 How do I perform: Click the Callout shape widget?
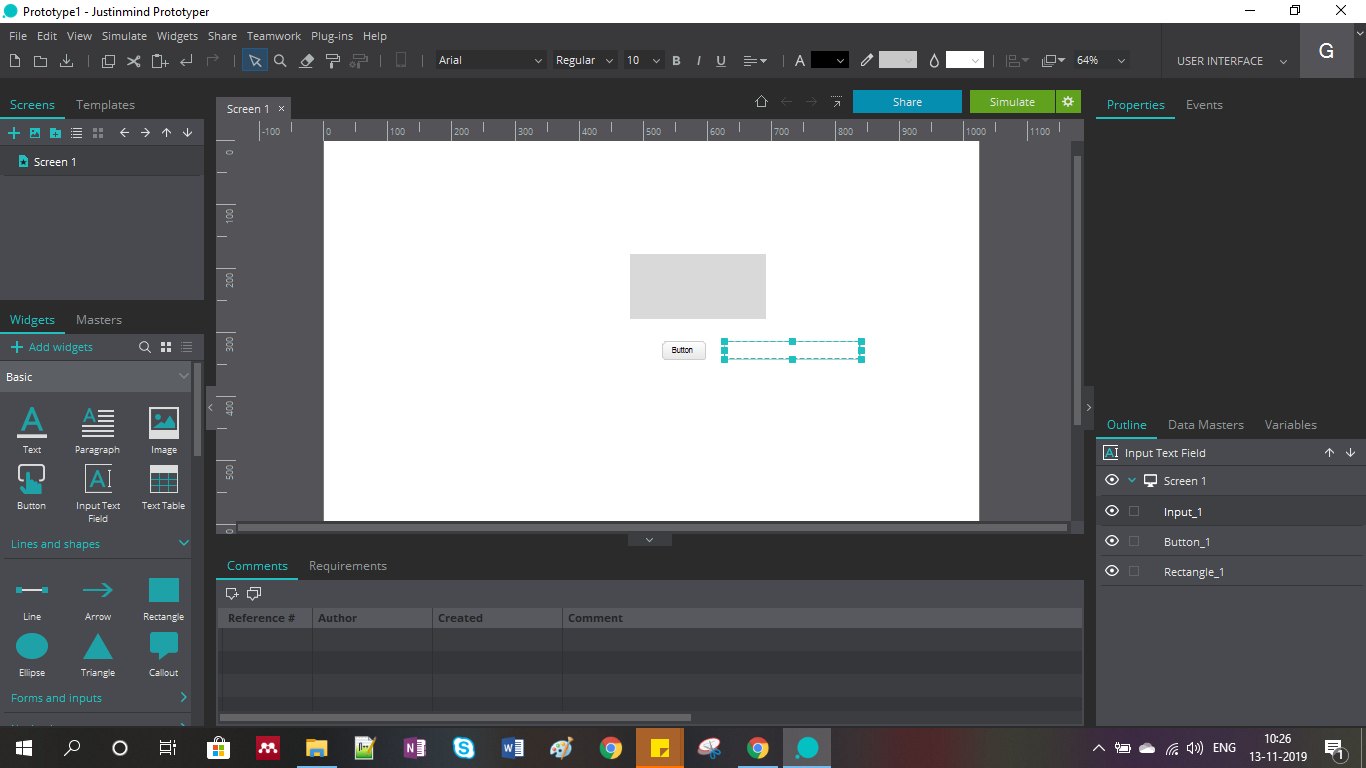click(163, 647)
